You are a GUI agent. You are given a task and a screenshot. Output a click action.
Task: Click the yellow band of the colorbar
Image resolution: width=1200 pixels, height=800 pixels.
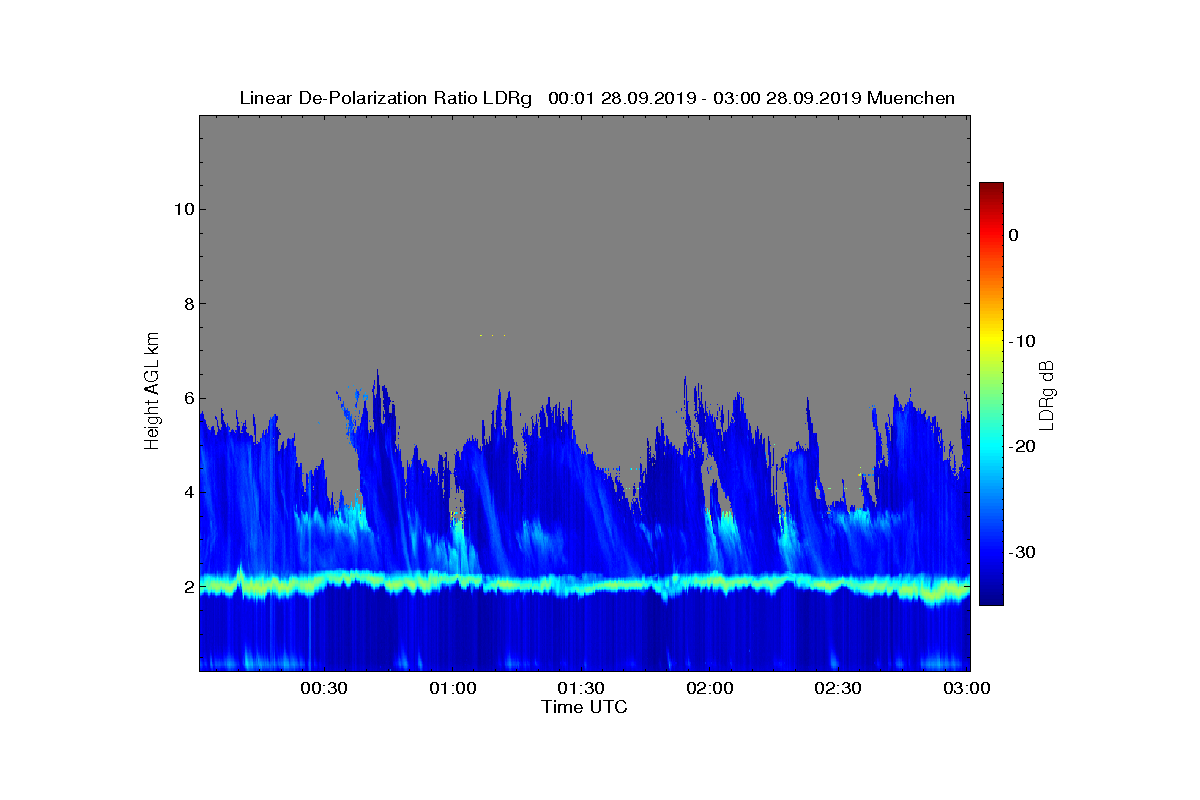[991, 341]
